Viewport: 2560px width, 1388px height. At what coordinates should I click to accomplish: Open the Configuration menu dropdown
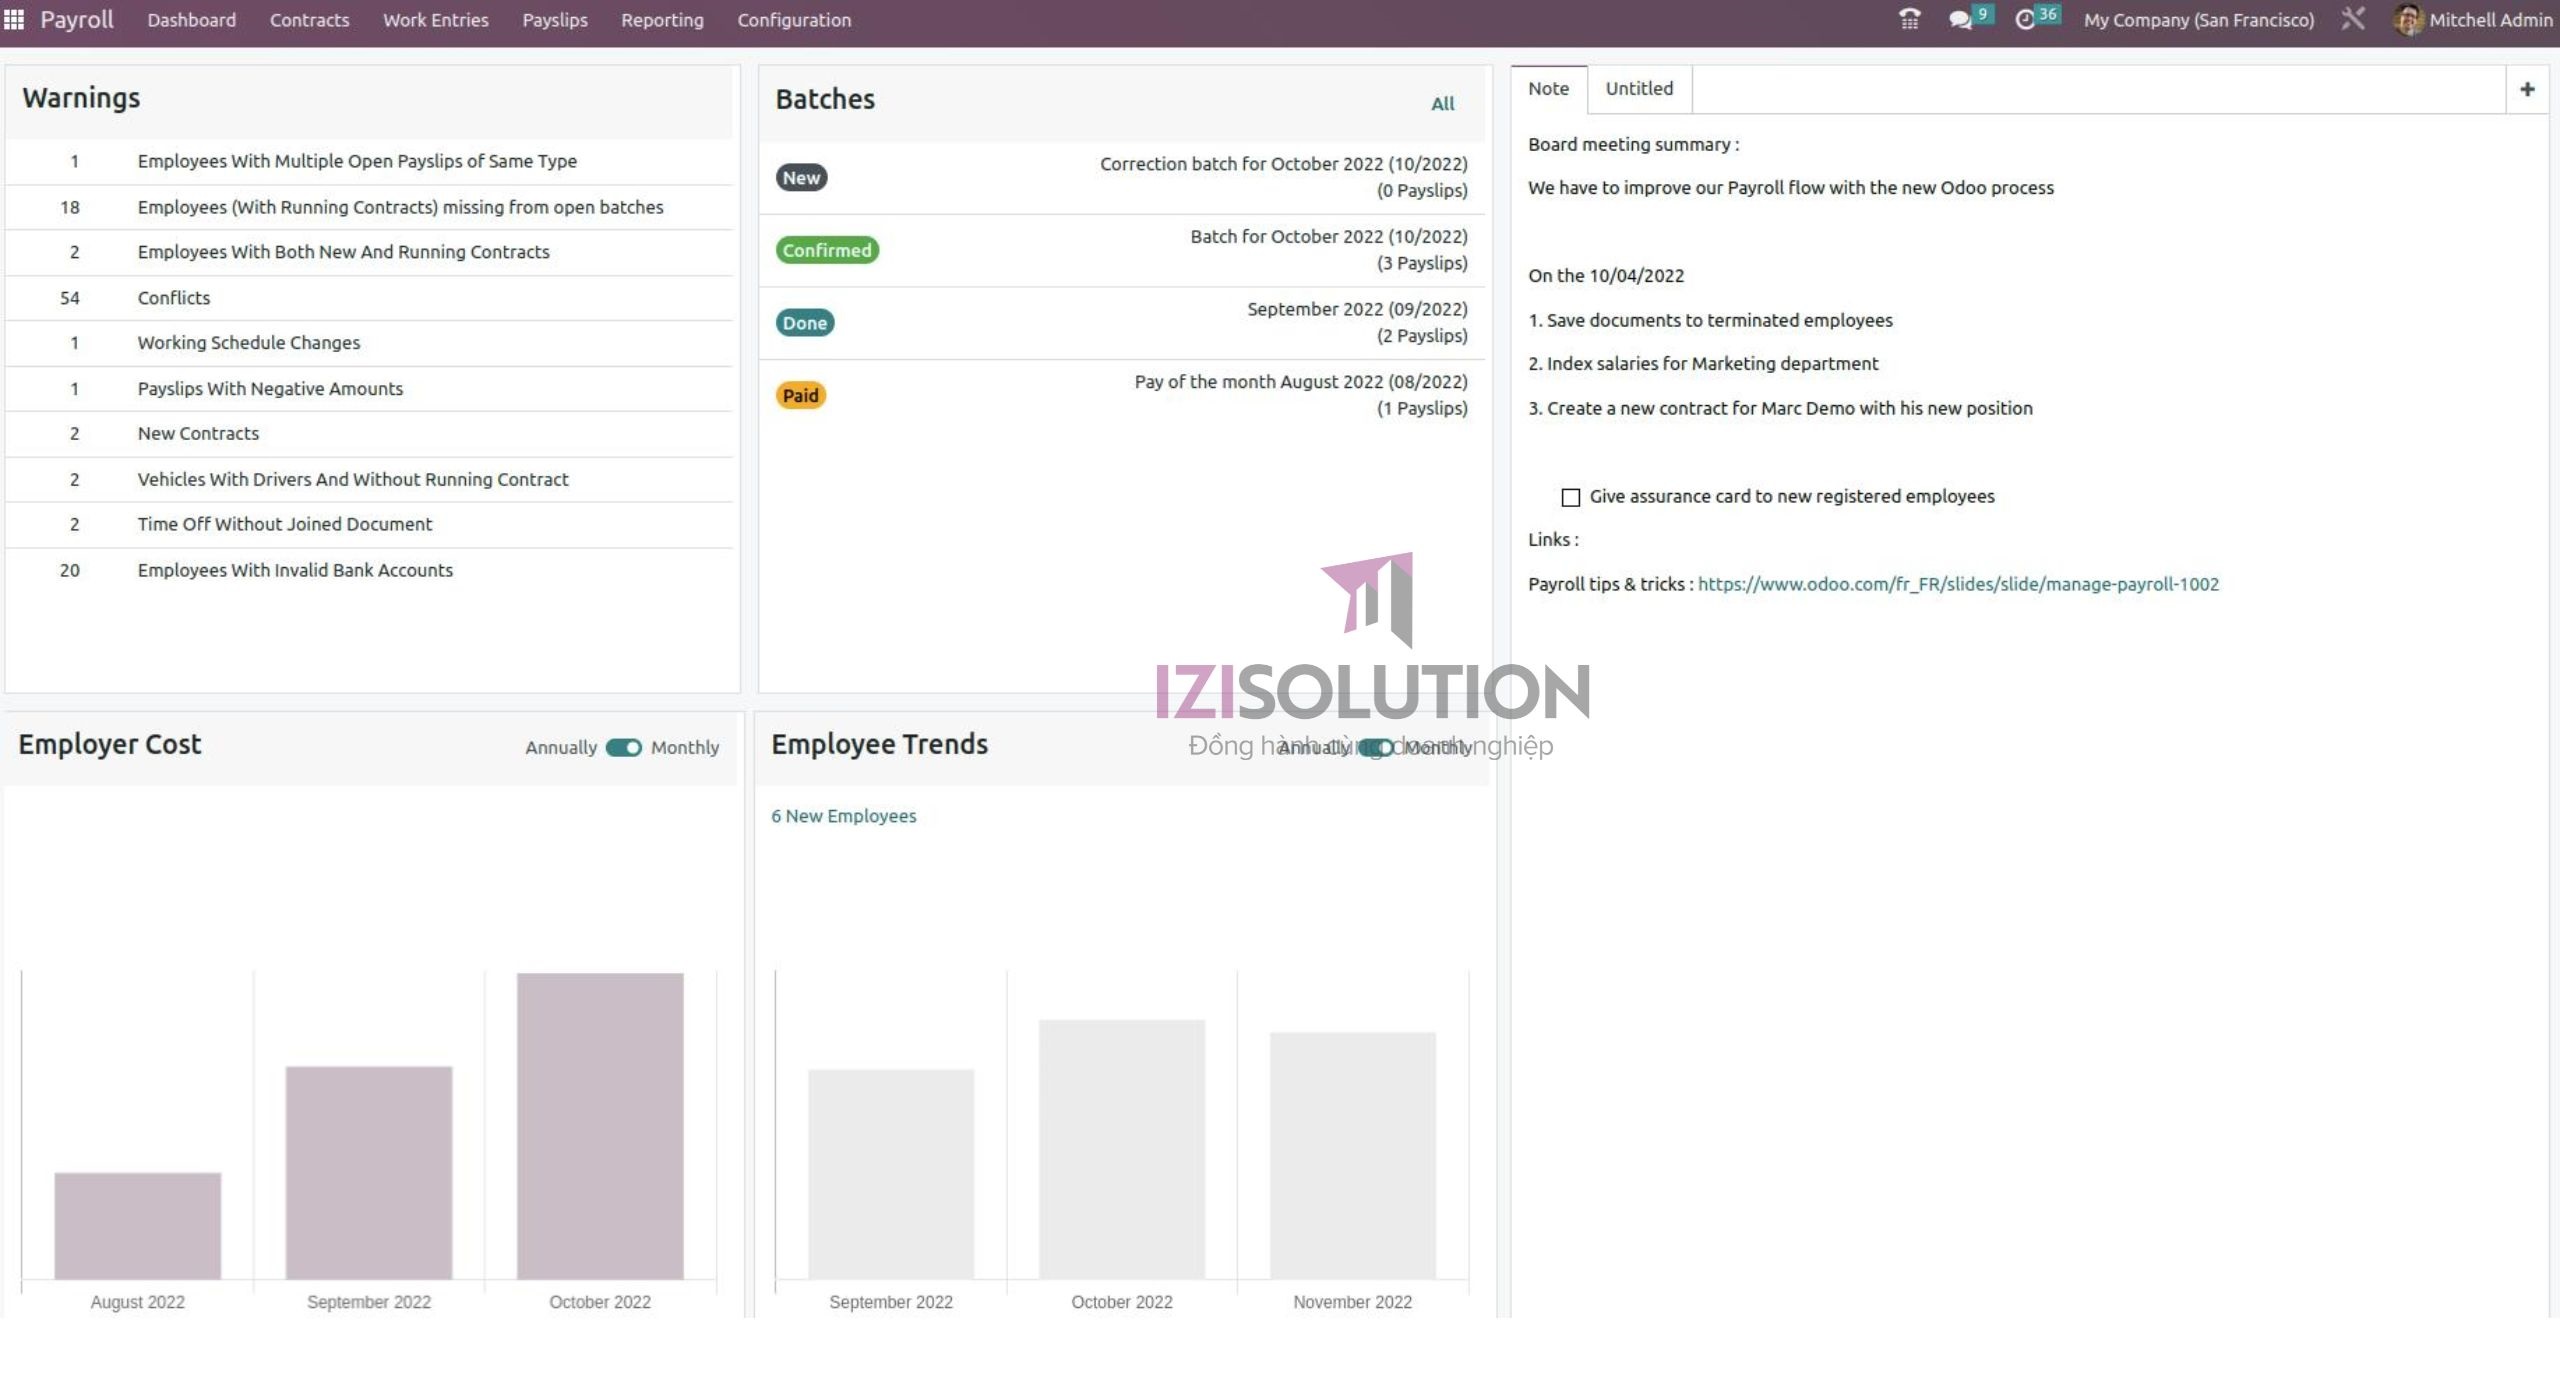tap(794, 20)
